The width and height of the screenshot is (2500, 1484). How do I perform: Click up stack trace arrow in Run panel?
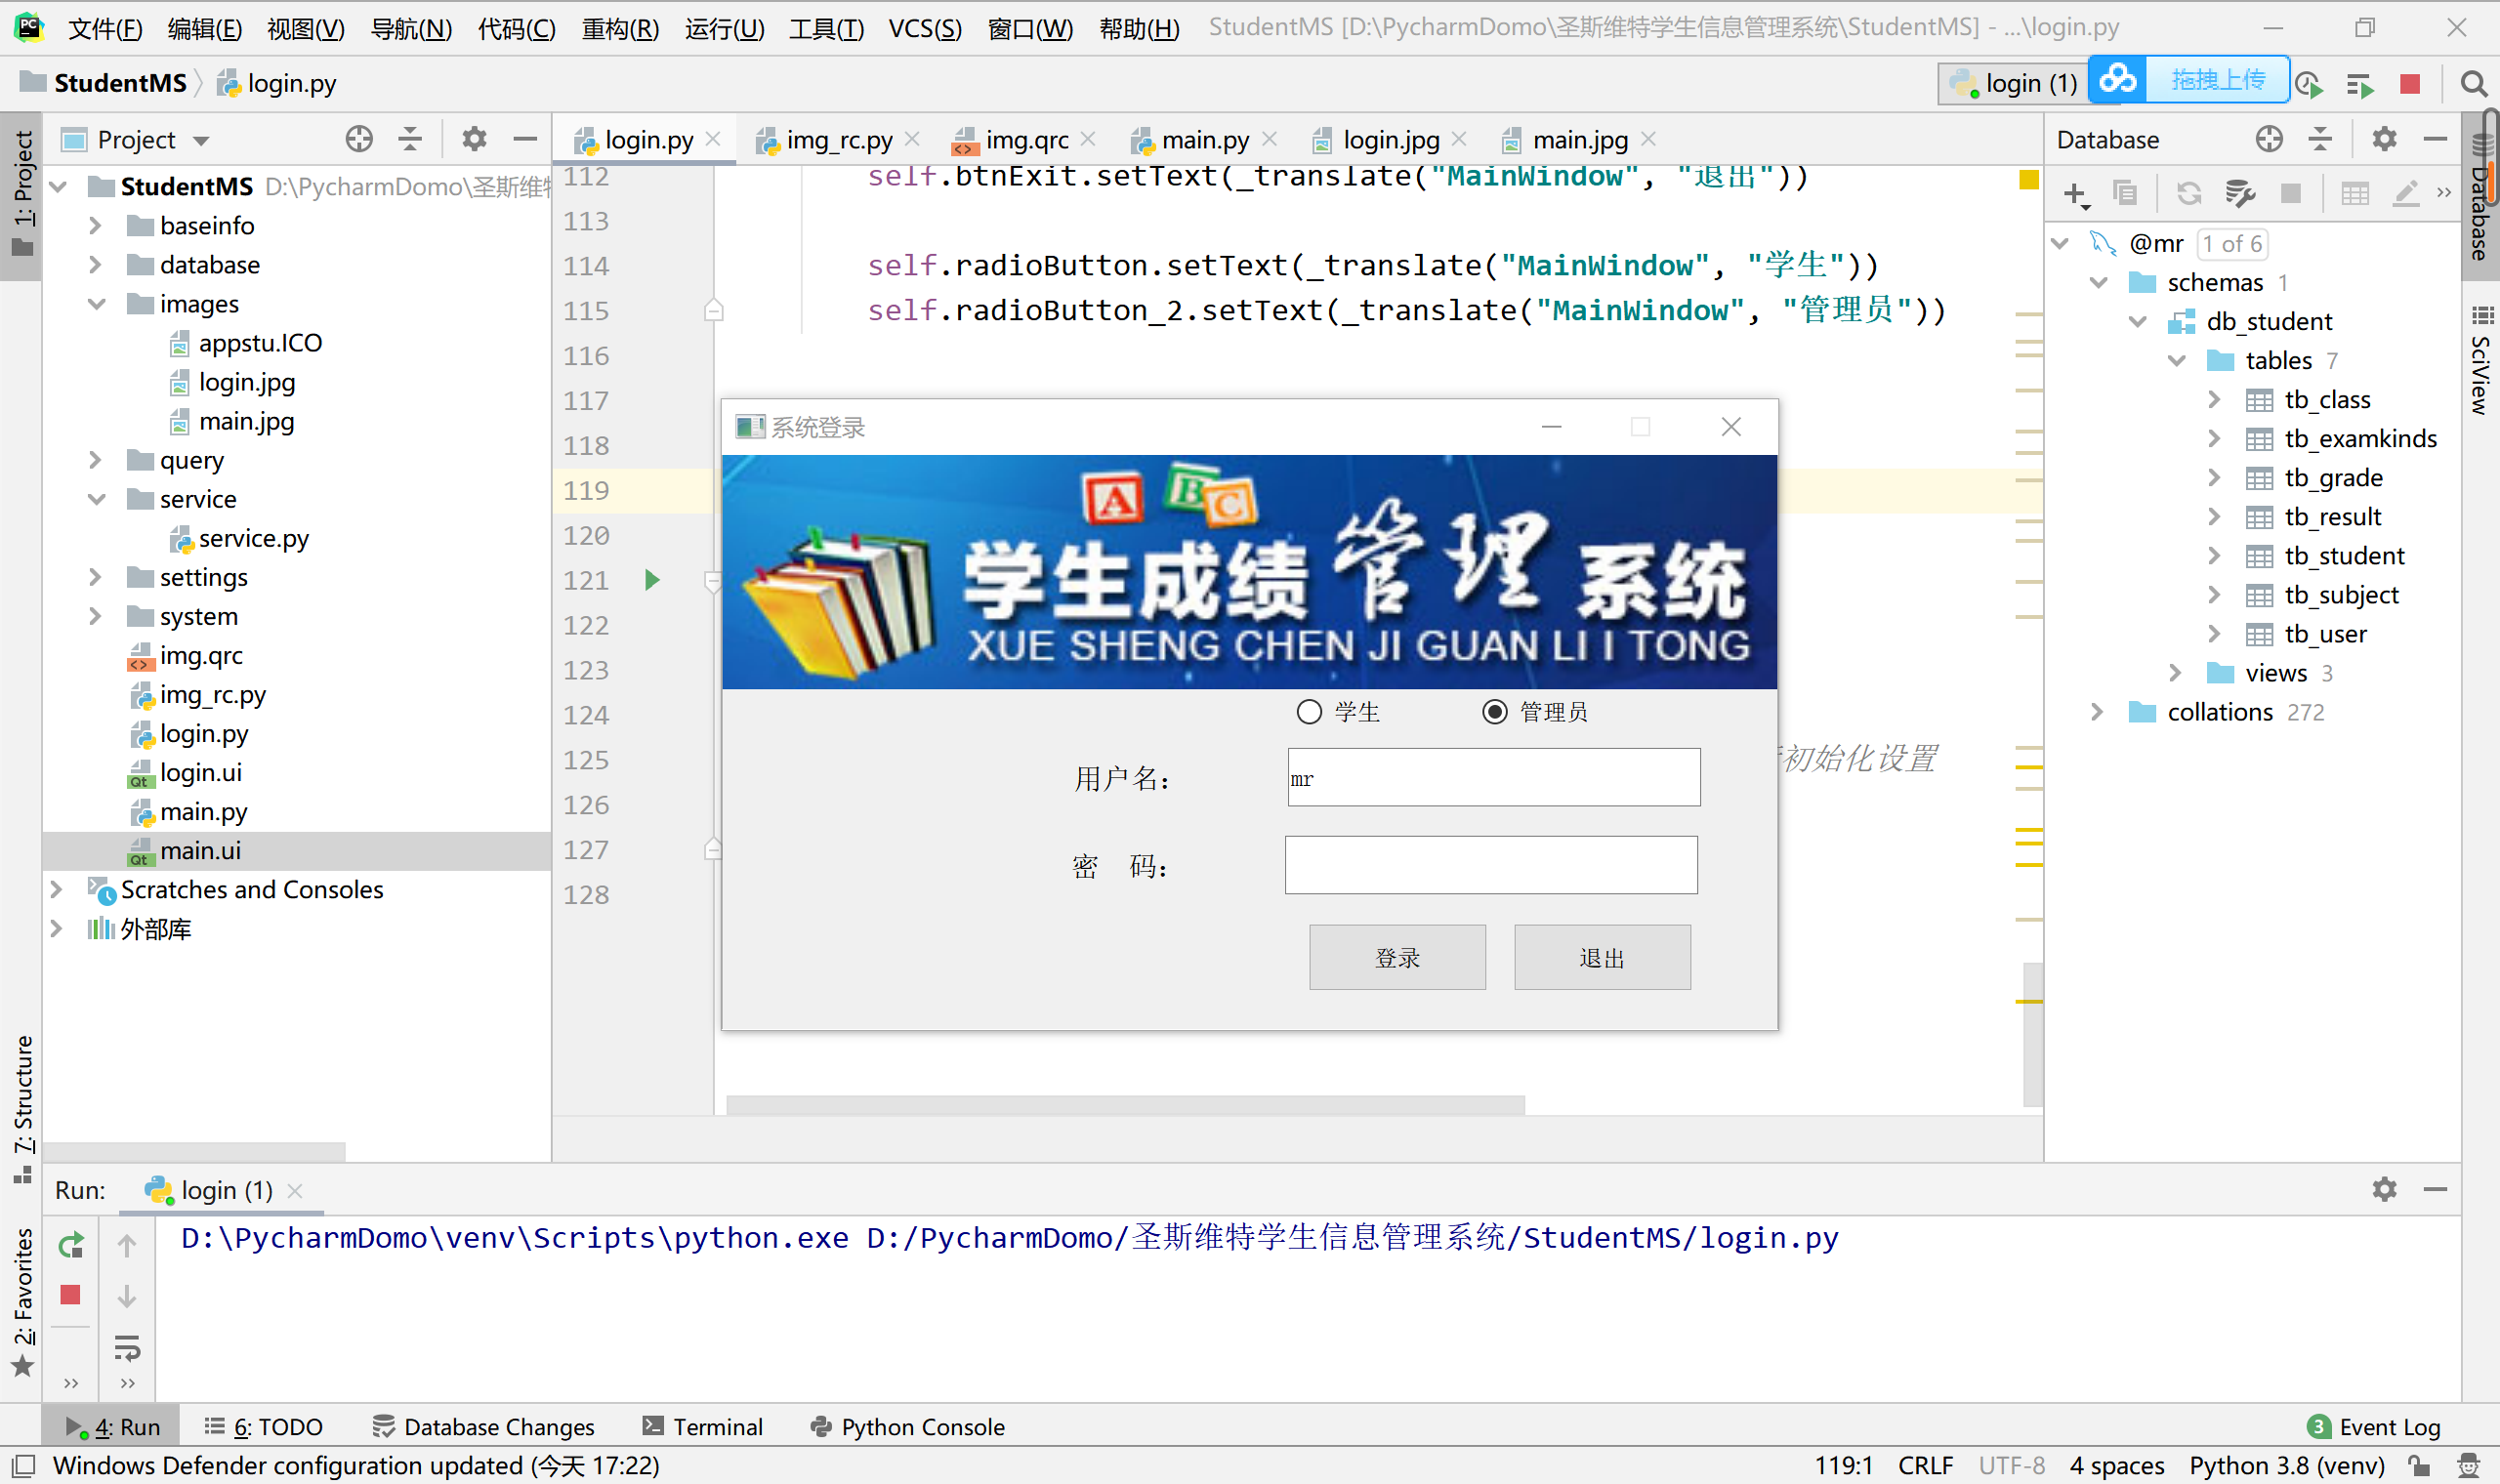[127, 1246]
